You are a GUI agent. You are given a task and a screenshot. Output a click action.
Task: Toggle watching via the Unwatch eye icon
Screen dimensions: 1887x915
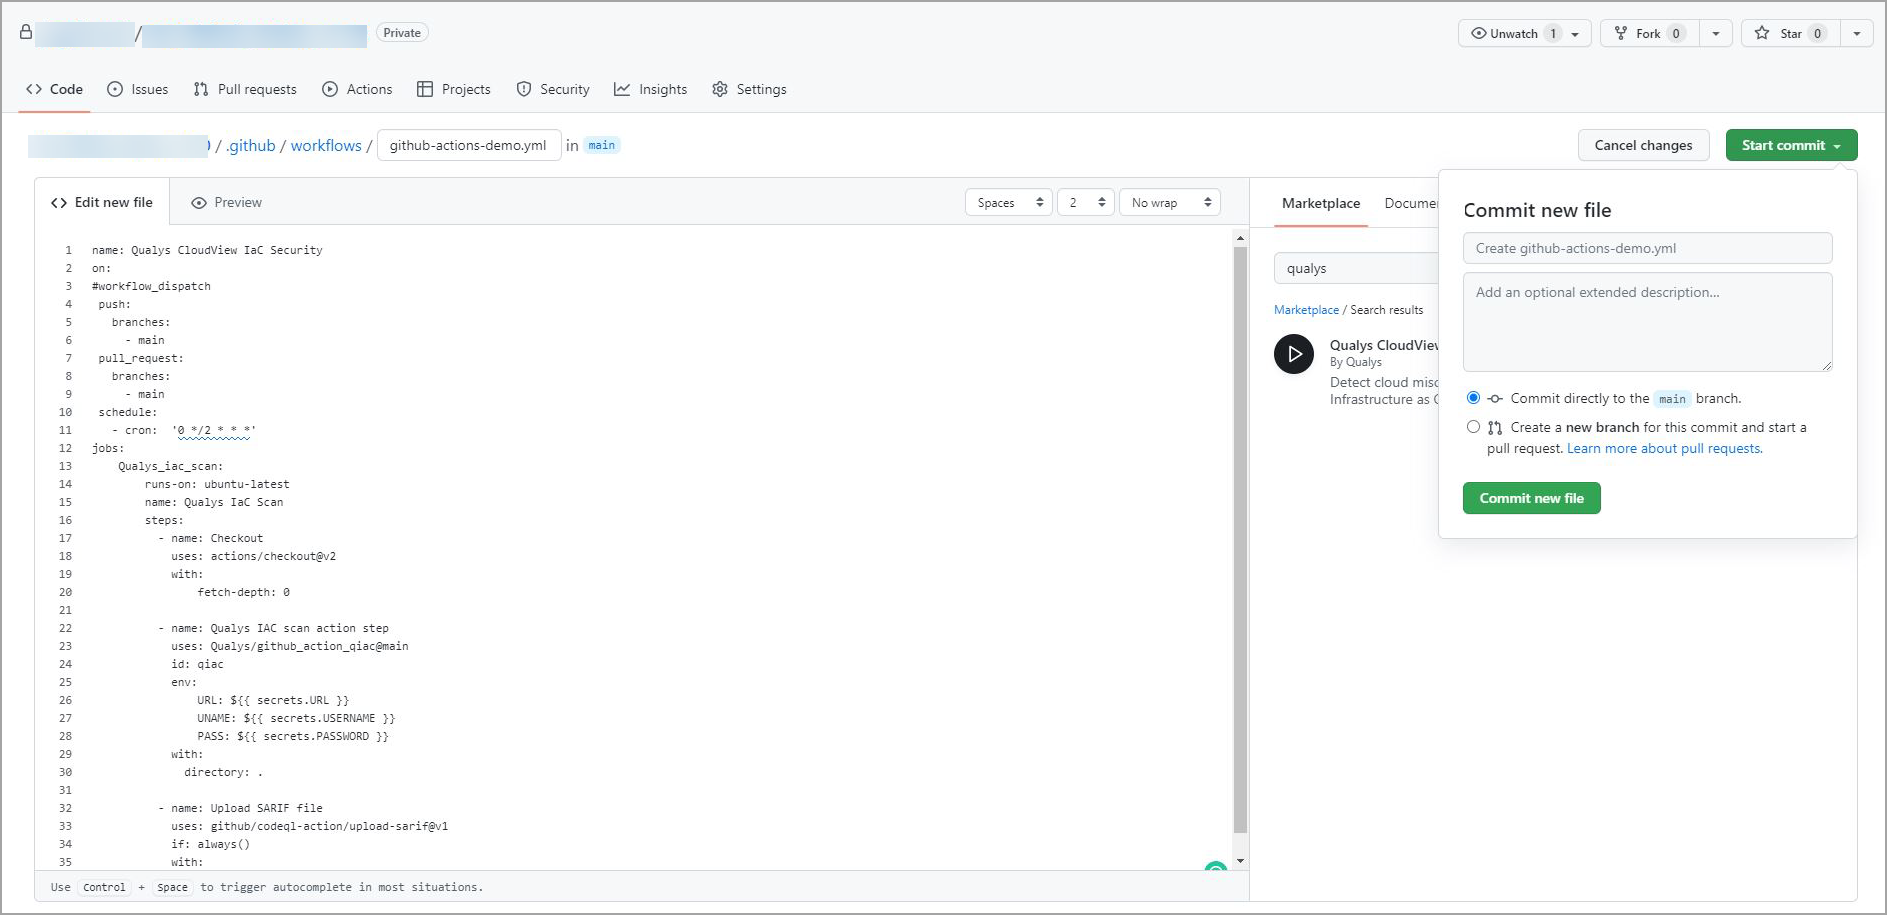(x=1479, y=33)
